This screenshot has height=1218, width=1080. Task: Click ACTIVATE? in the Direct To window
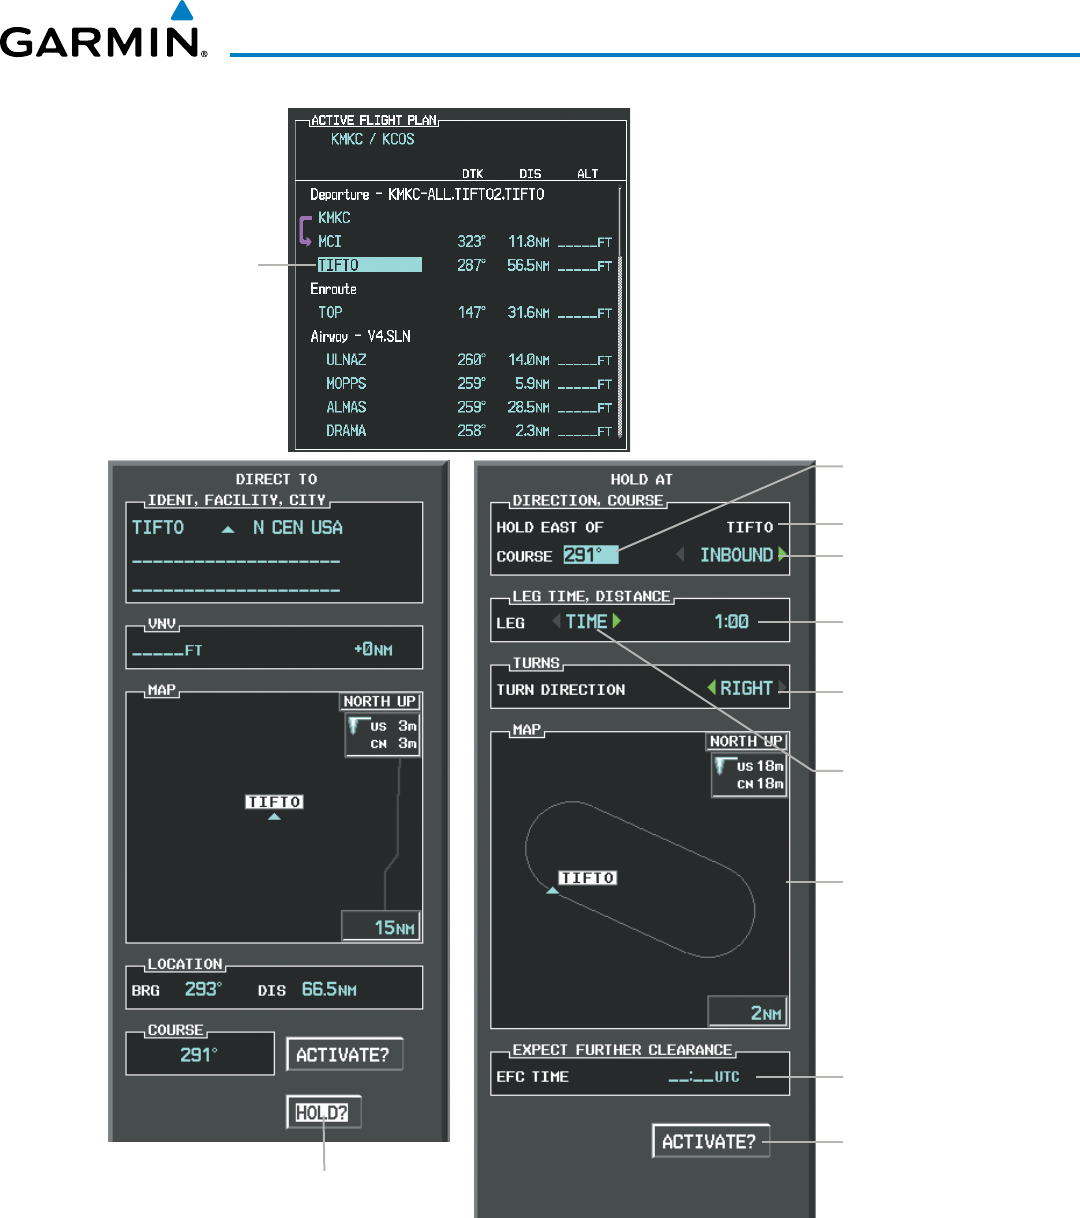pyautogui.click(x=344, y=1054)
